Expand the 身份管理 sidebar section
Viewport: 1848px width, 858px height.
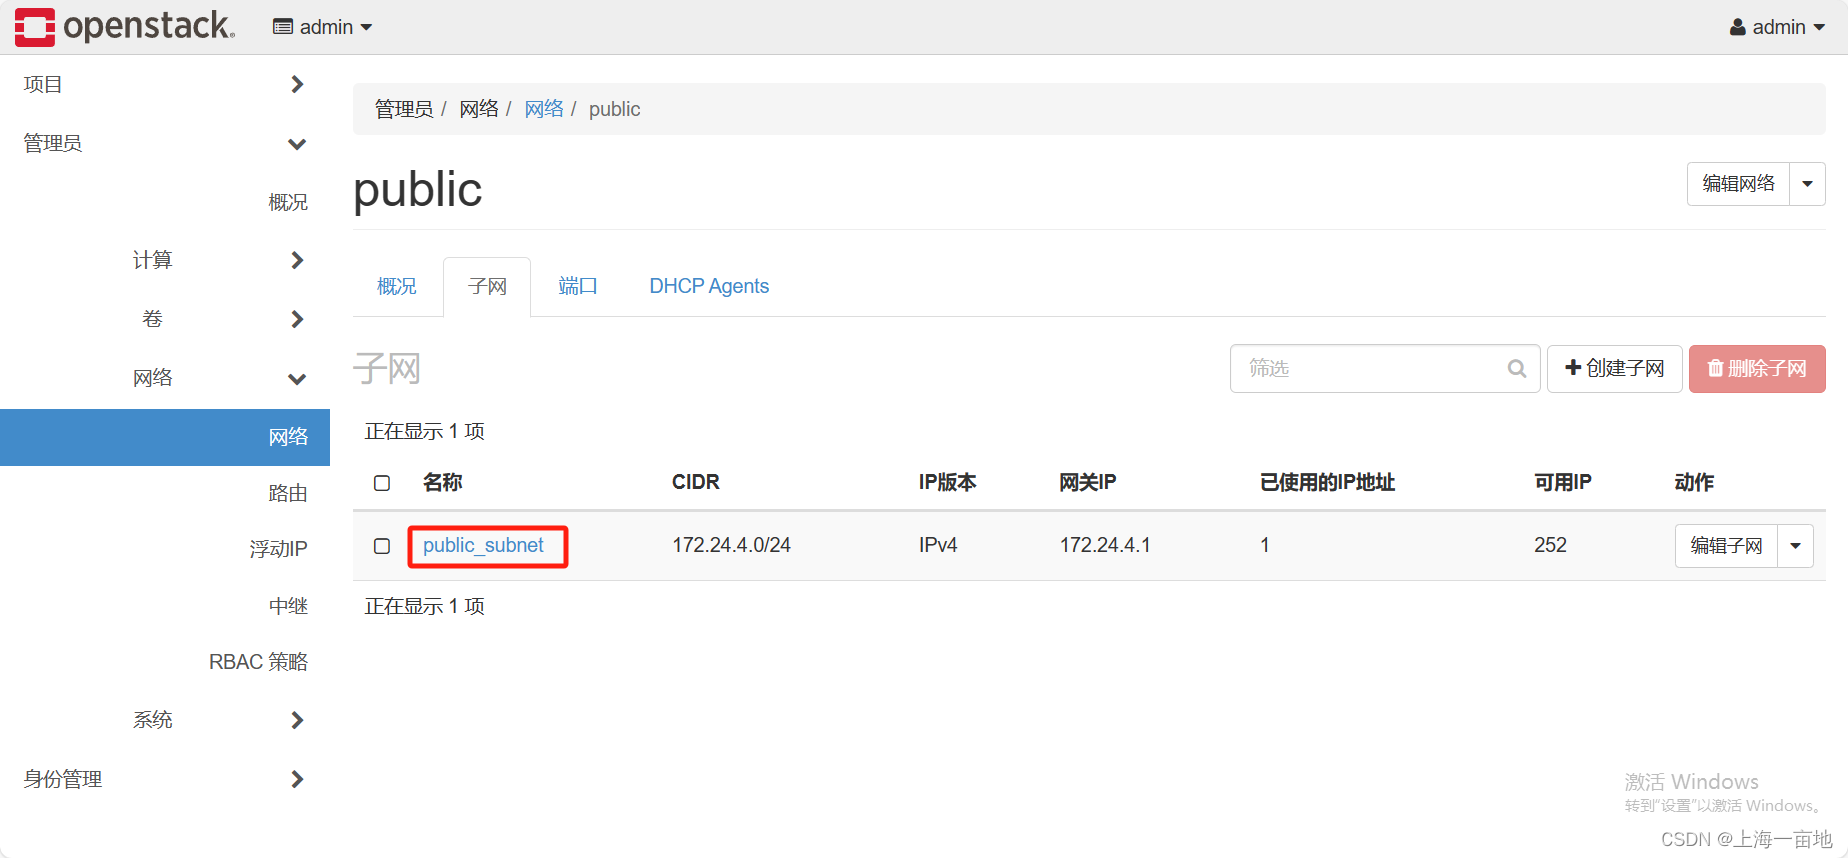[x=165, y=779]
